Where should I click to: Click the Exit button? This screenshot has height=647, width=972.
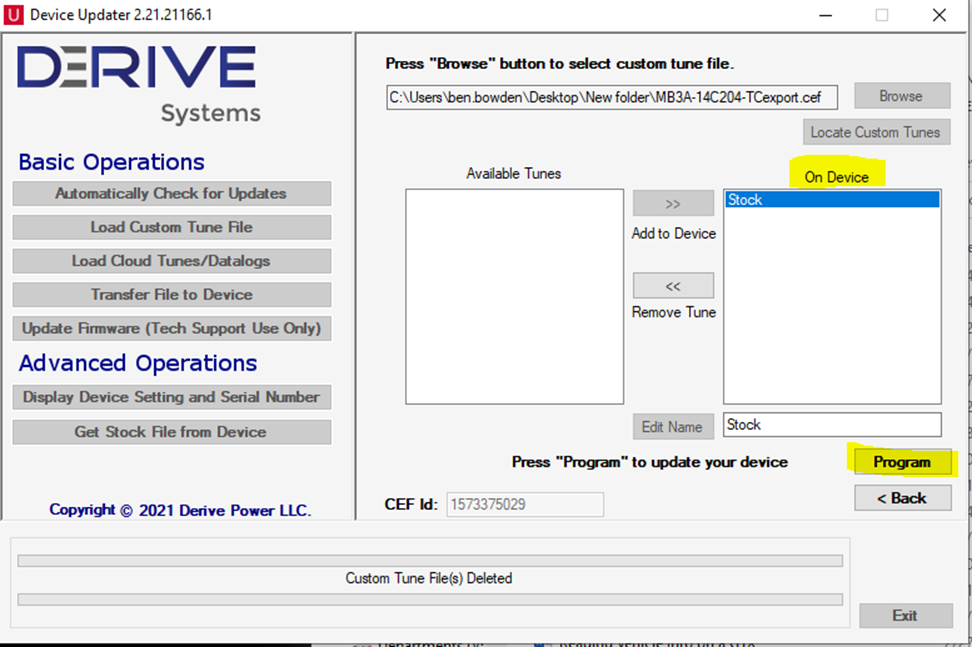tap(906, 615)
